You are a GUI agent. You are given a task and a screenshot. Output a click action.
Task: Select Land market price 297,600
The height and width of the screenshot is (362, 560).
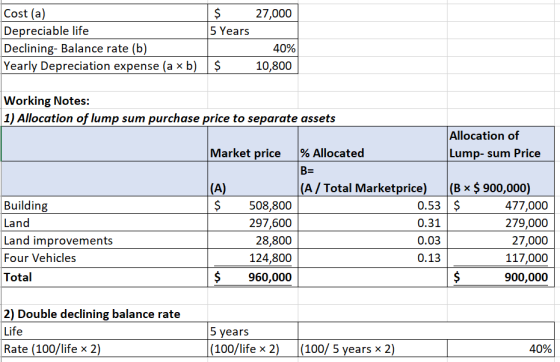point(253,223)
